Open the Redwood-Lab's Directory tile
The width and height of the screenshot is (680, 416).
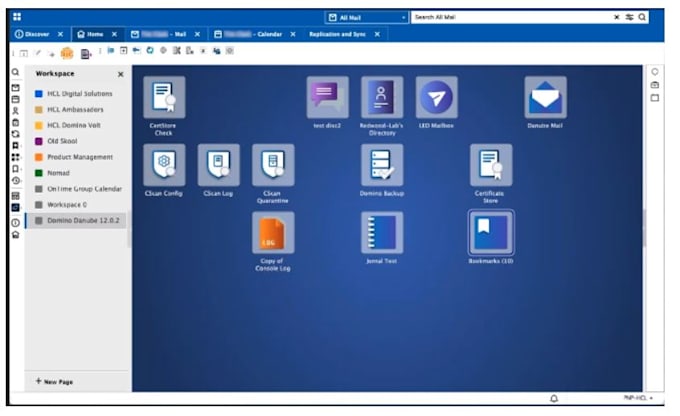coord(382,98)
